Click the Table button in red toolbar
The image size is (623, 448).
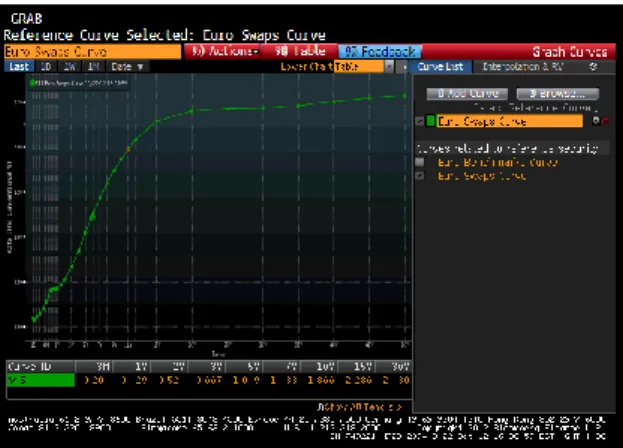tap(300, 51)
